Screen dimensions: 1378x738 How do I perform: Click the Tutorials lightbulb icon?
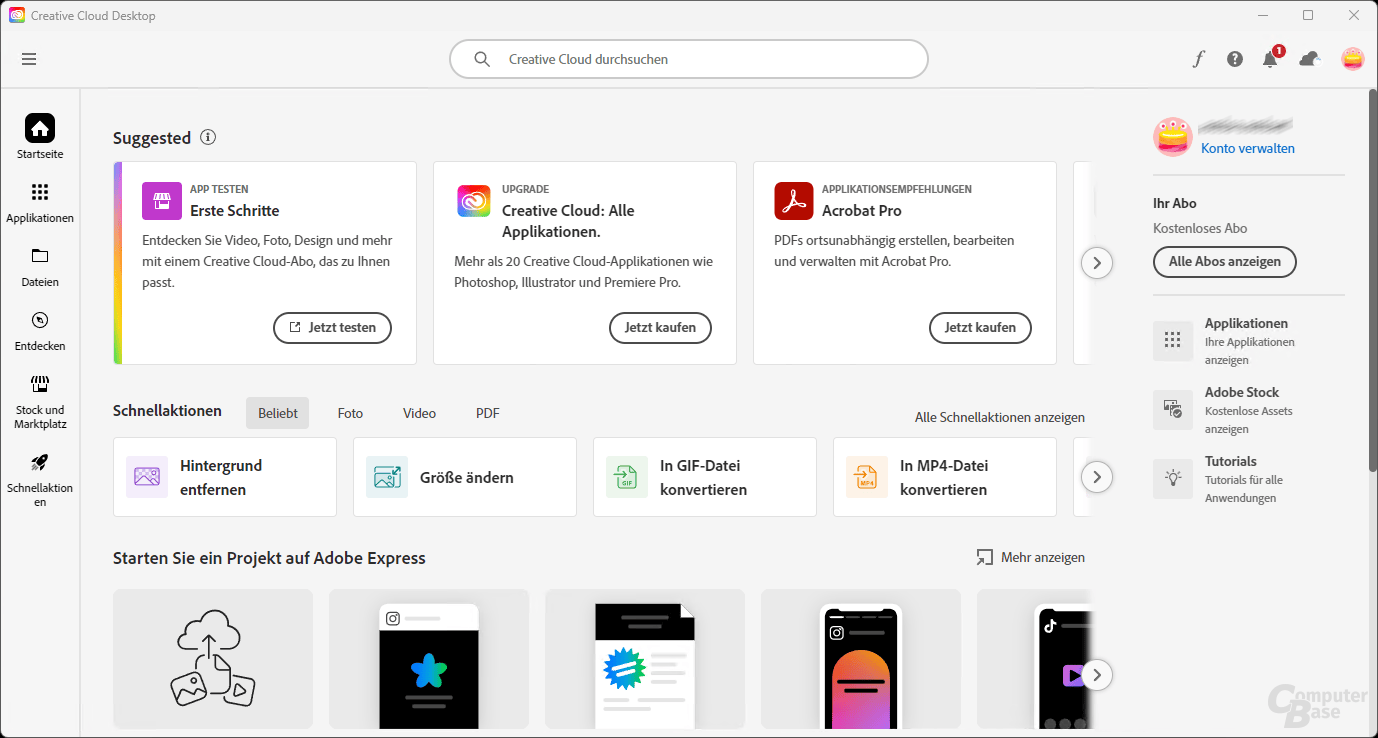pyautogui.click(x=1173, y=479)
